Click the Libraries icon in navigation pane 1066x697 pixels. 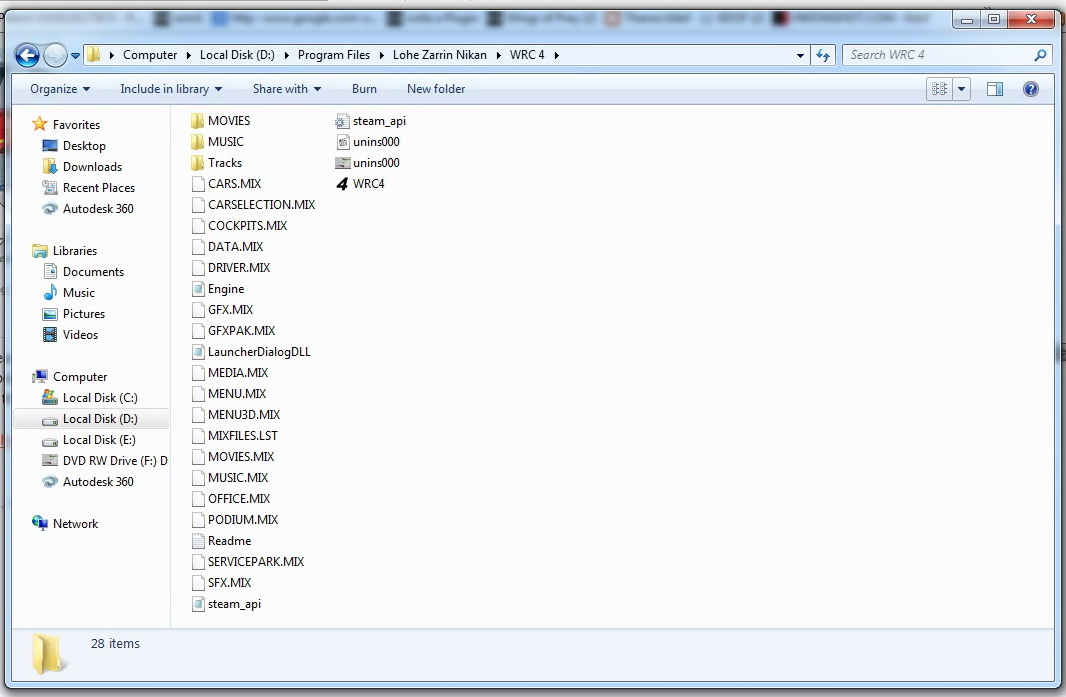[x=40, y=251]
